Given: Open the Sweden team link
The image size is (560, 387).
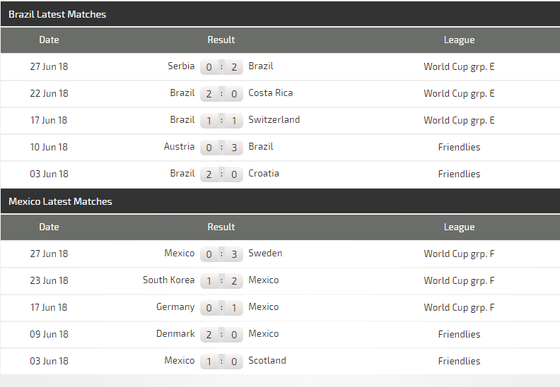Looking at the screenshot, I should [265, 253].
